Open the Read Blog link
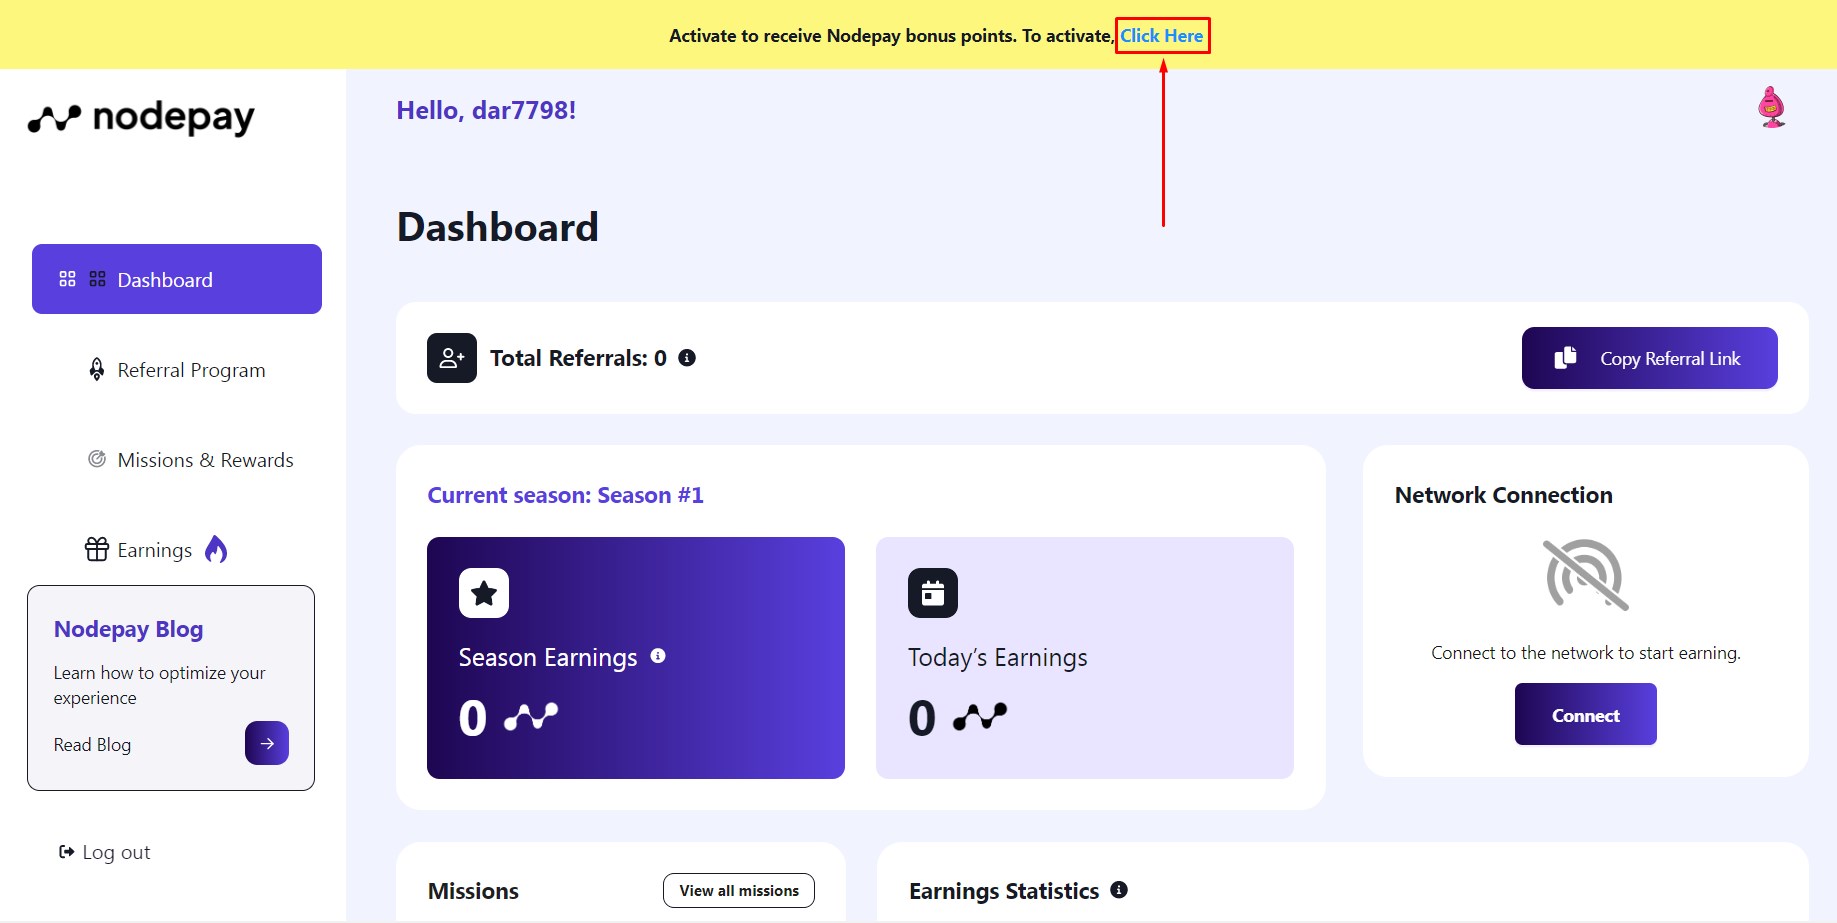The width and height of the screenshot is (1837, 923). 93,745
